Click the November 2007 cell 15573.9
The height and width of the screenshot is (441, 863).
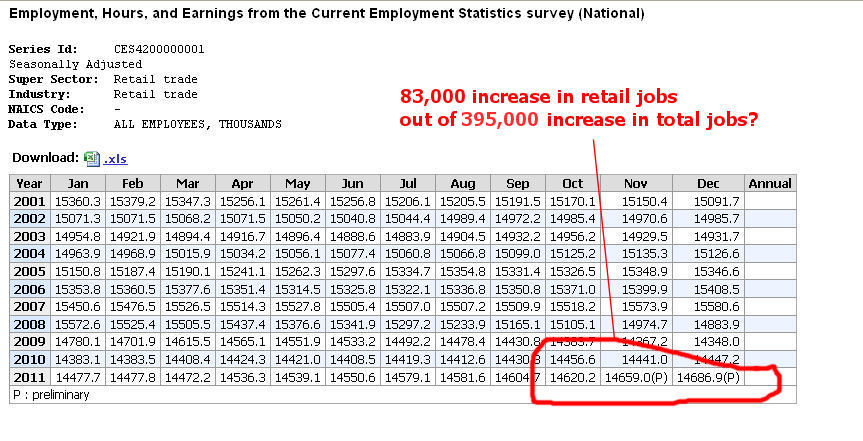coord(635,306)
